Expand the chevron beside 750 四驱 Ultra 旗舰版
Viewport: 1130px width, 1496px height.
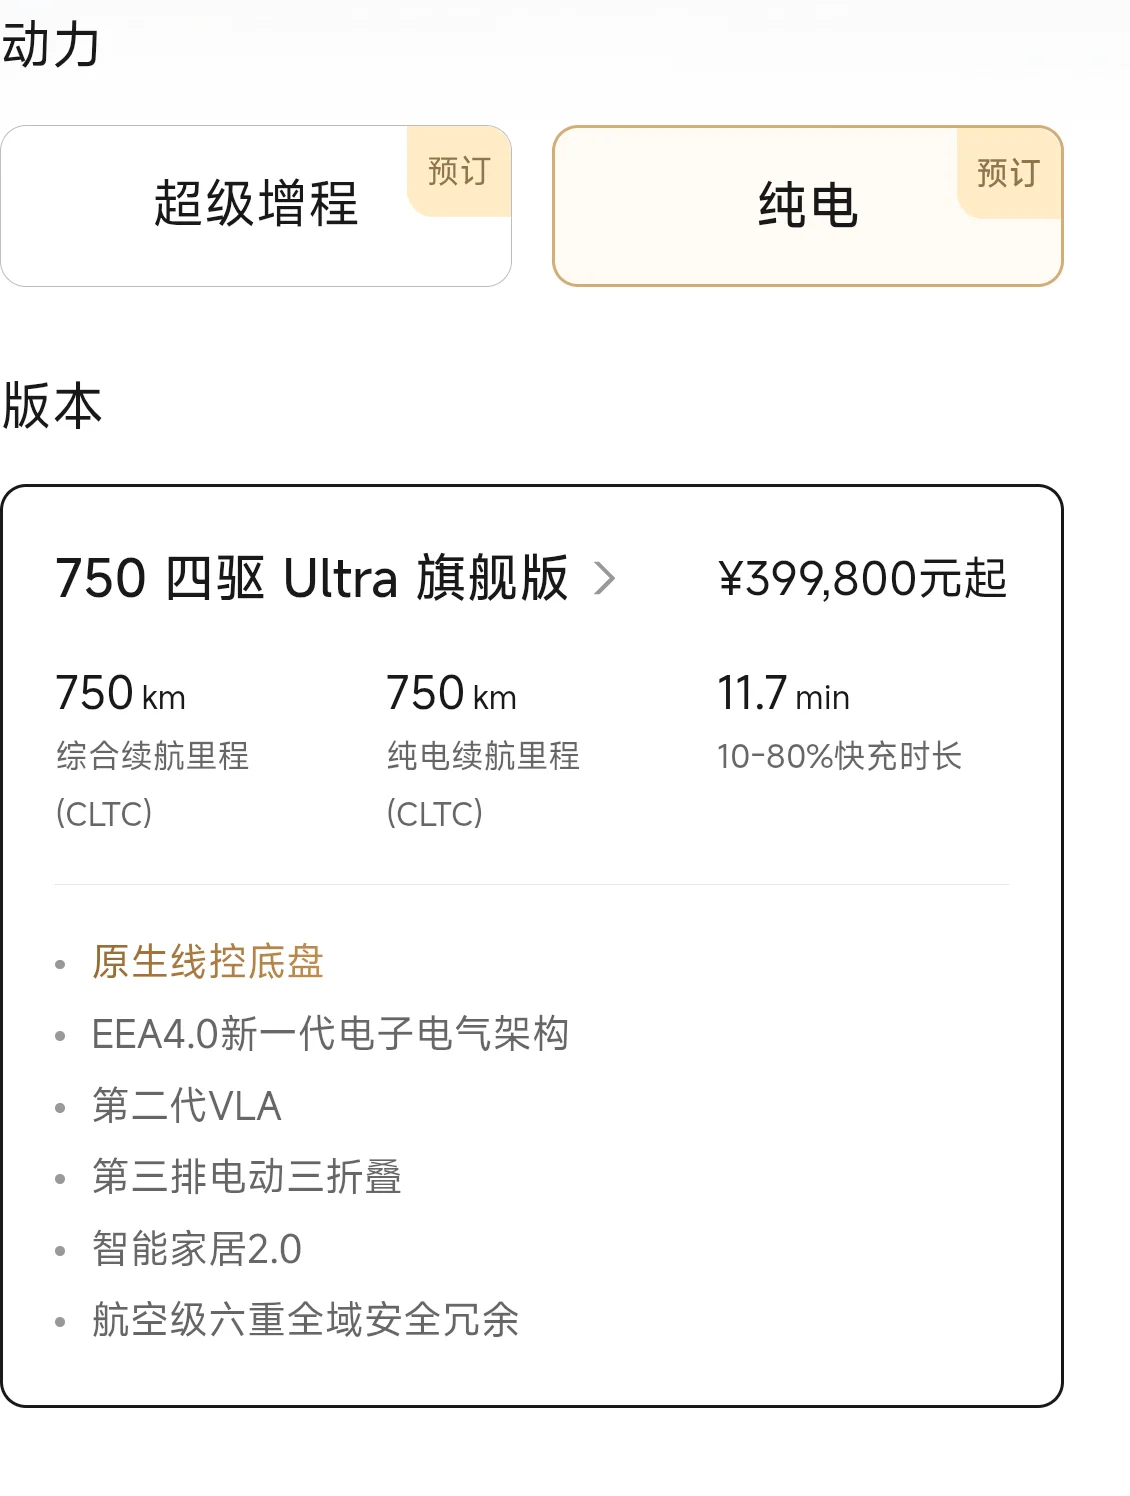[x=604, y=578]
